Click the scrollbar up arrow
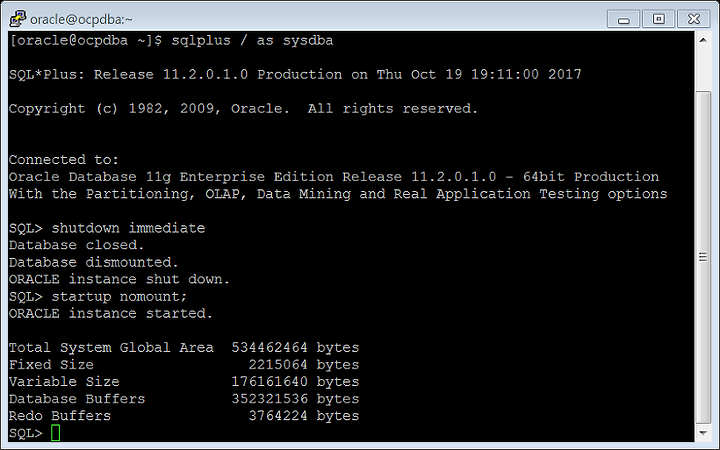This screenshot has height=450, width=720. click(x=703, y=40)
